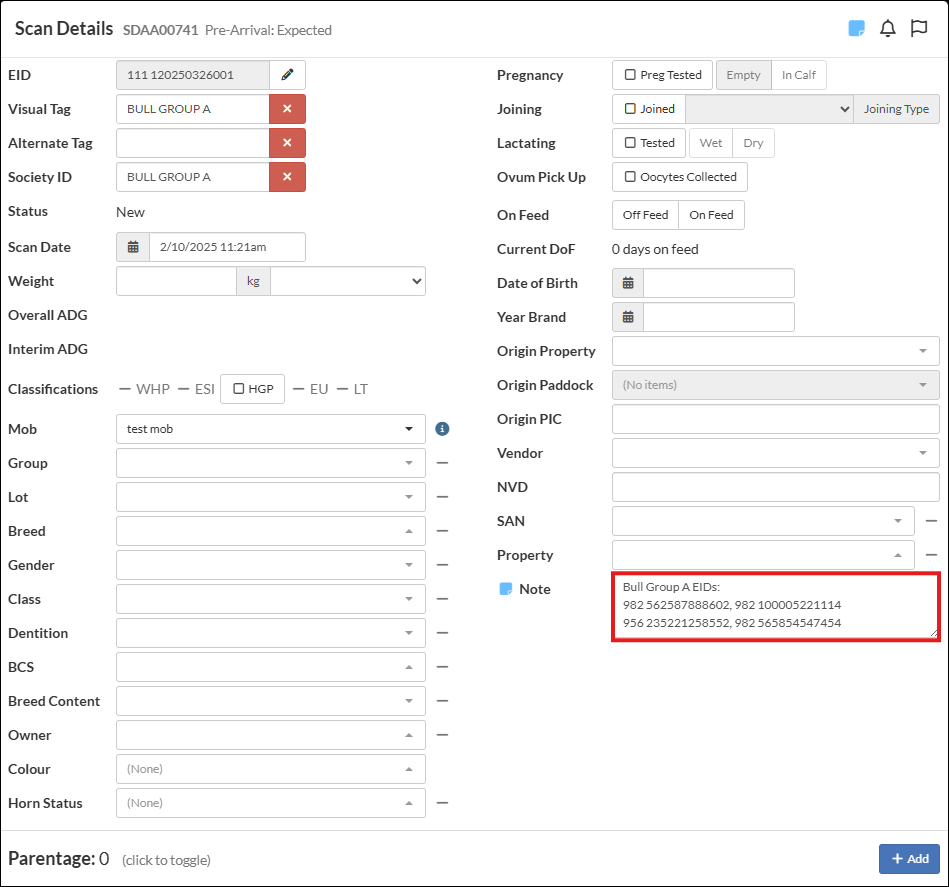Clear the Society ID with red X
Viewport: 949px width, 887px height.
click(x=287, y=177)
